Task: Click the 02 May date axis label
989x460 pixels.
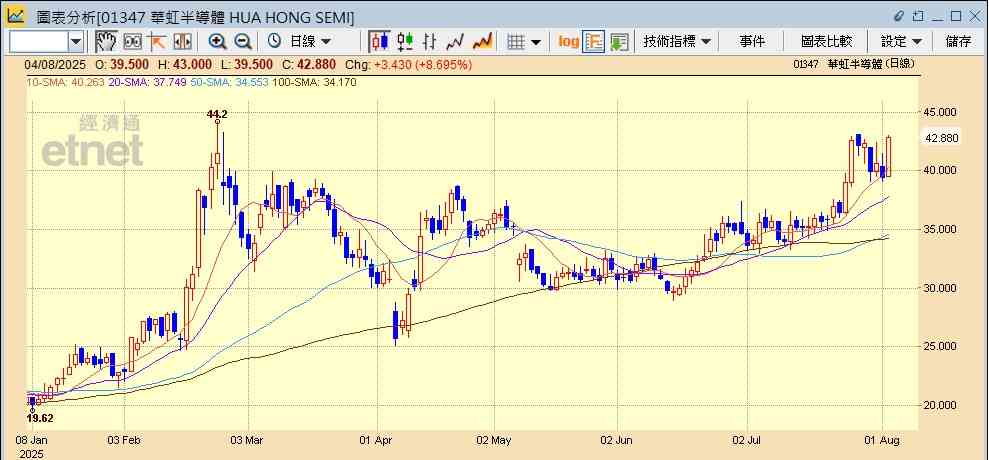Action: 494,439
